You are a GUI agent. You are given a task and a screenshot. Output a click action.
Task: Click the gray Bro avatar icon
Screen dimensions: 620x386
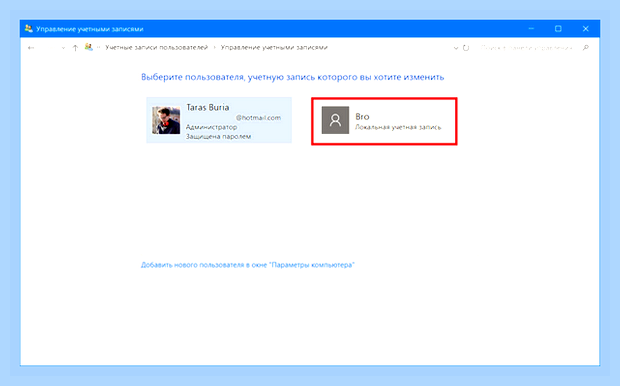(335, 120)
